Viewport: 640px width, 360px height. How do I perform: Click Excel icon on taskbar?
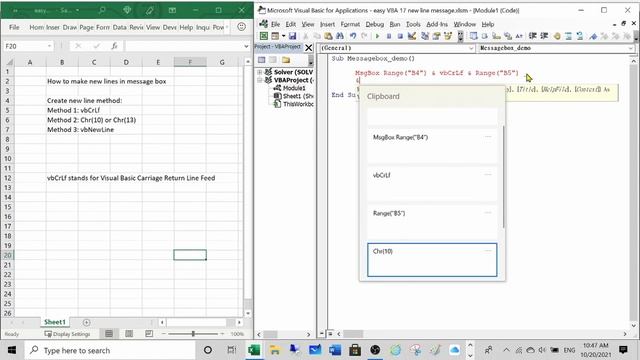coord(254,350)
